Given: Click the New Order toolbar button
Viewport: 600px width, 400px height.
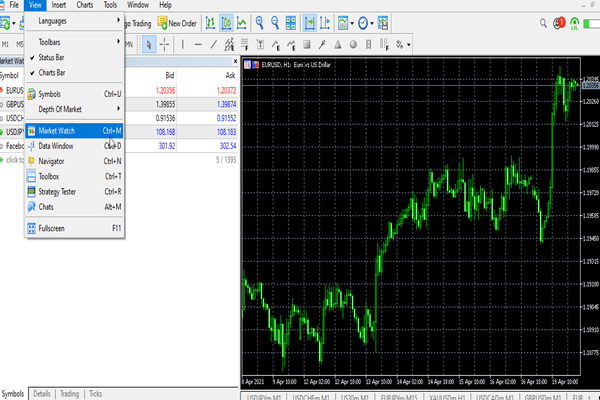Looking at the screenshot, I should (175, 22).
